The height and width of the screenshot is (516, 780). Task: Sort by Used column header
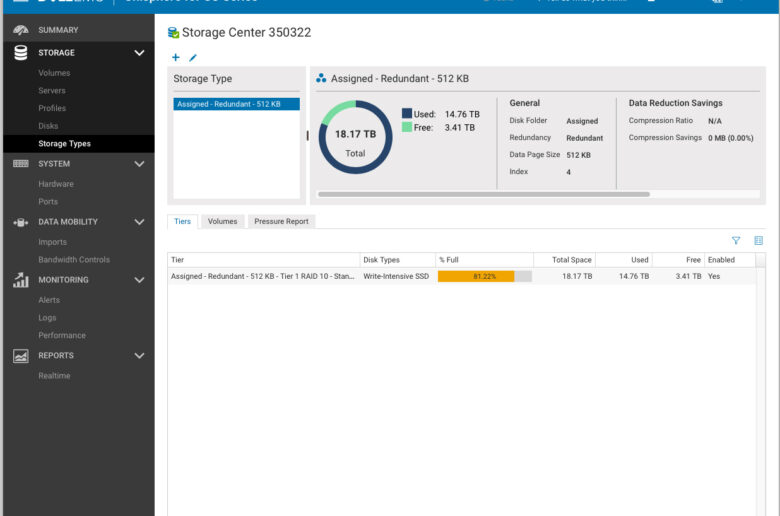(x=624, y=260)
